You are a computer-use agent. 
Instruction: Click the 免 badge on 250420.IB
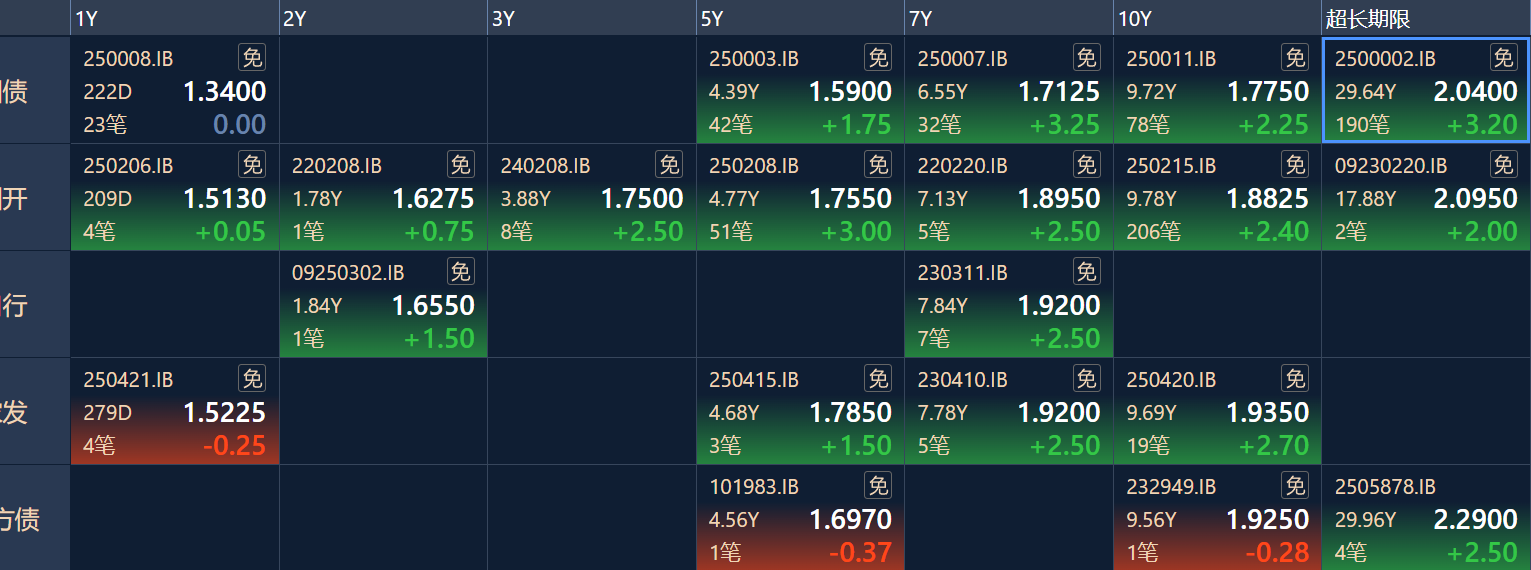click(1295, 378)
